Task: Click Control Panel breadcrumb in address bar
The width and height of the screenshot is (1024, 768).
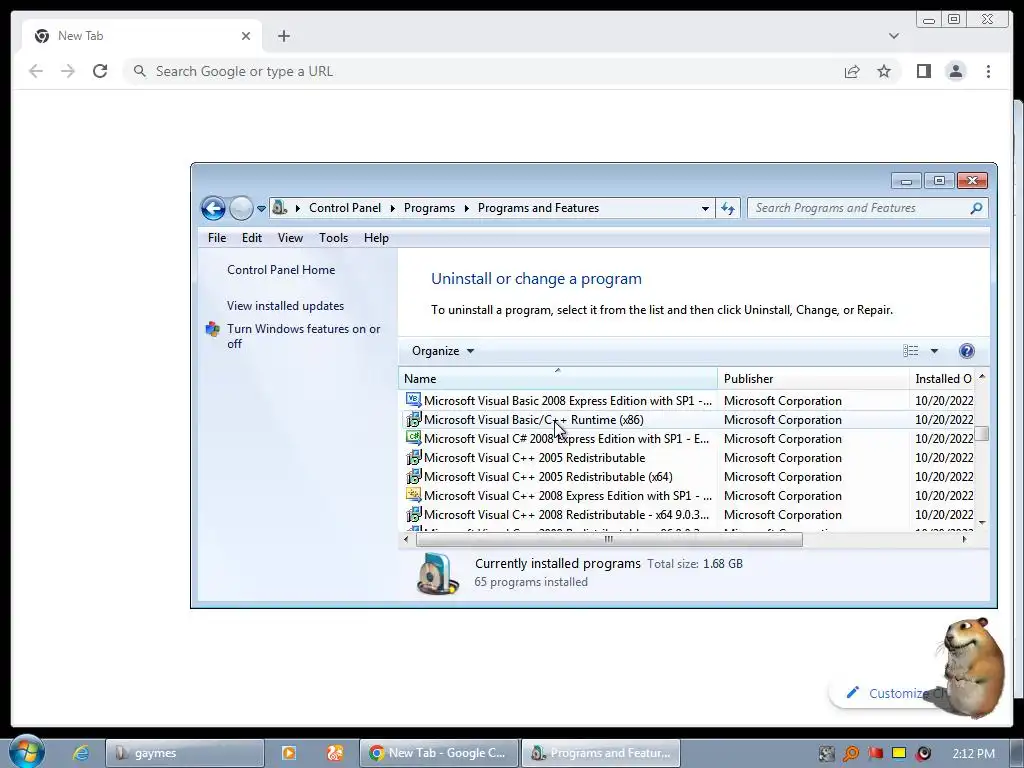Action: click(x=345, y=208)
